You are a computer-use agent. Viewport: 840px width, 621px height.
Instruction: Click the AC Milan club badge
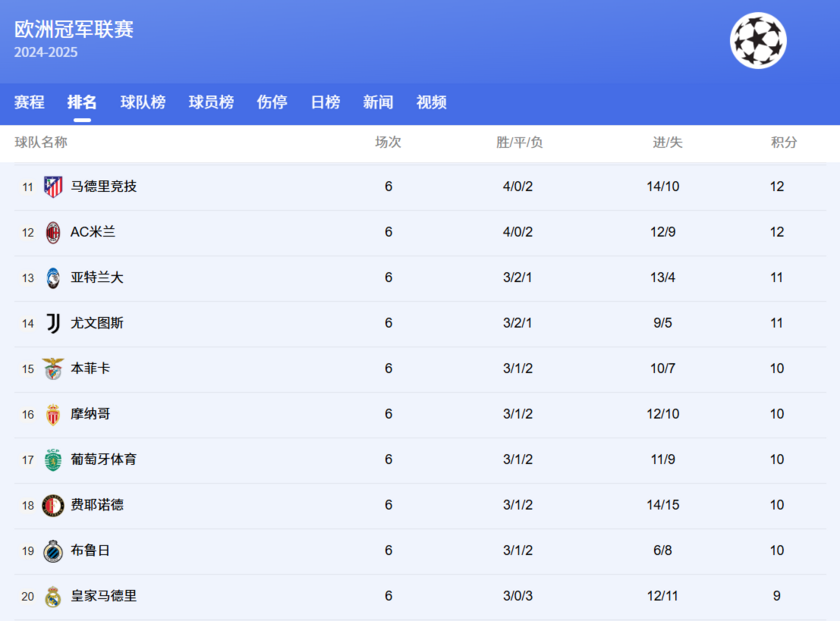click(52, 232)
